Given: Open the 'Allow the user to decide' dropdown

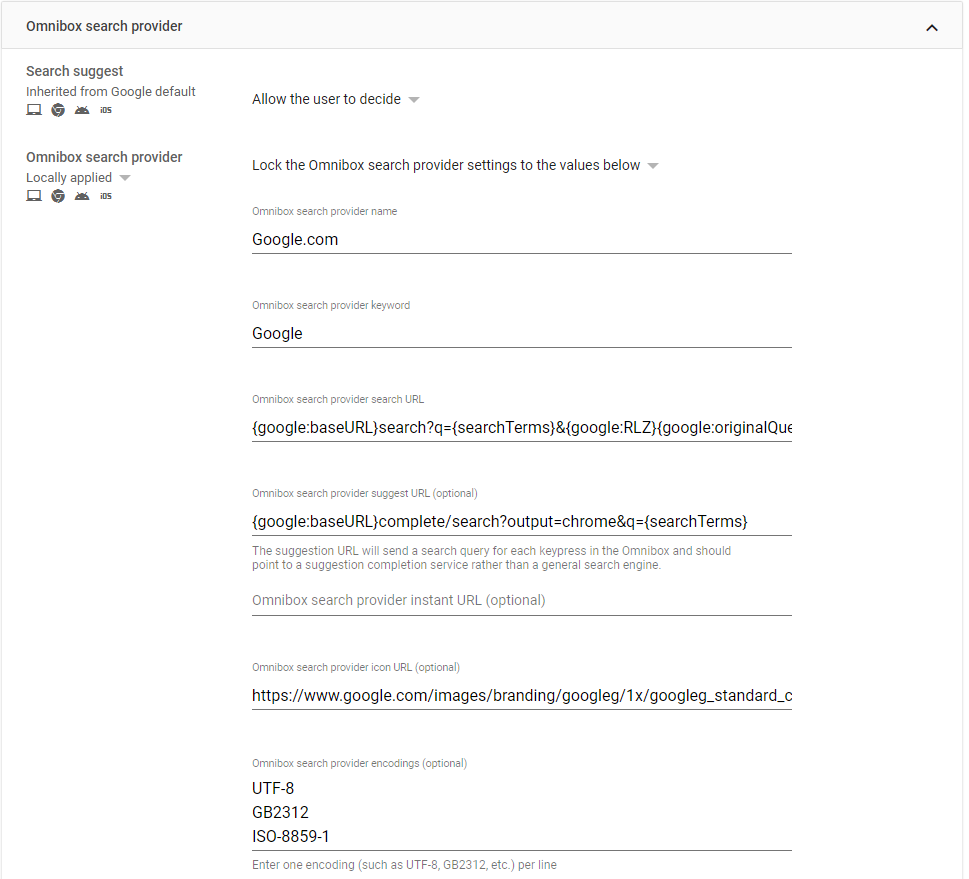Looking at the screenshot, I should 336,100.
